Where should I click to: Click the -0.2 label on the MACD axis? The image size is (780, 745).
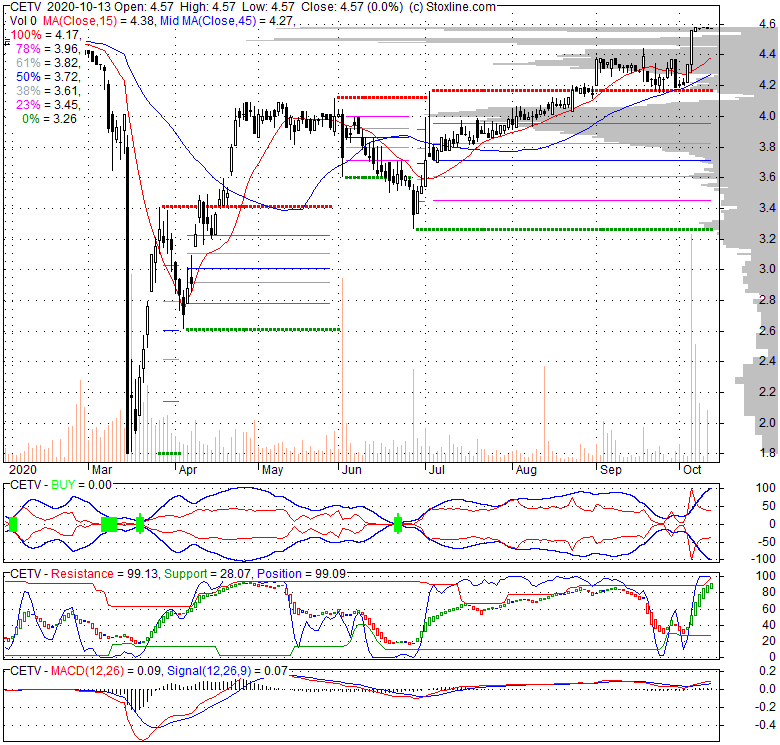(765, 707)
